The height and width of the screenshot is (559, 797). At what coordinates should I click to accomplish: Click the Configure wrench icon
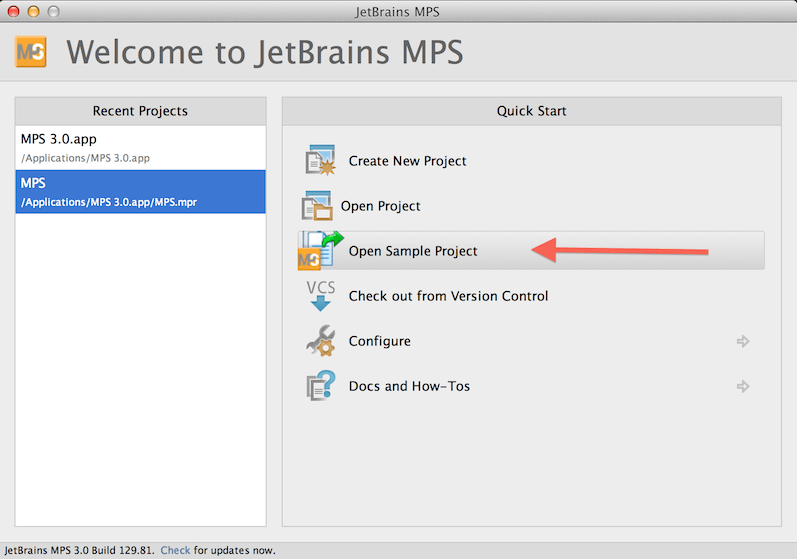pyautogui.click(x=320, y=341)
